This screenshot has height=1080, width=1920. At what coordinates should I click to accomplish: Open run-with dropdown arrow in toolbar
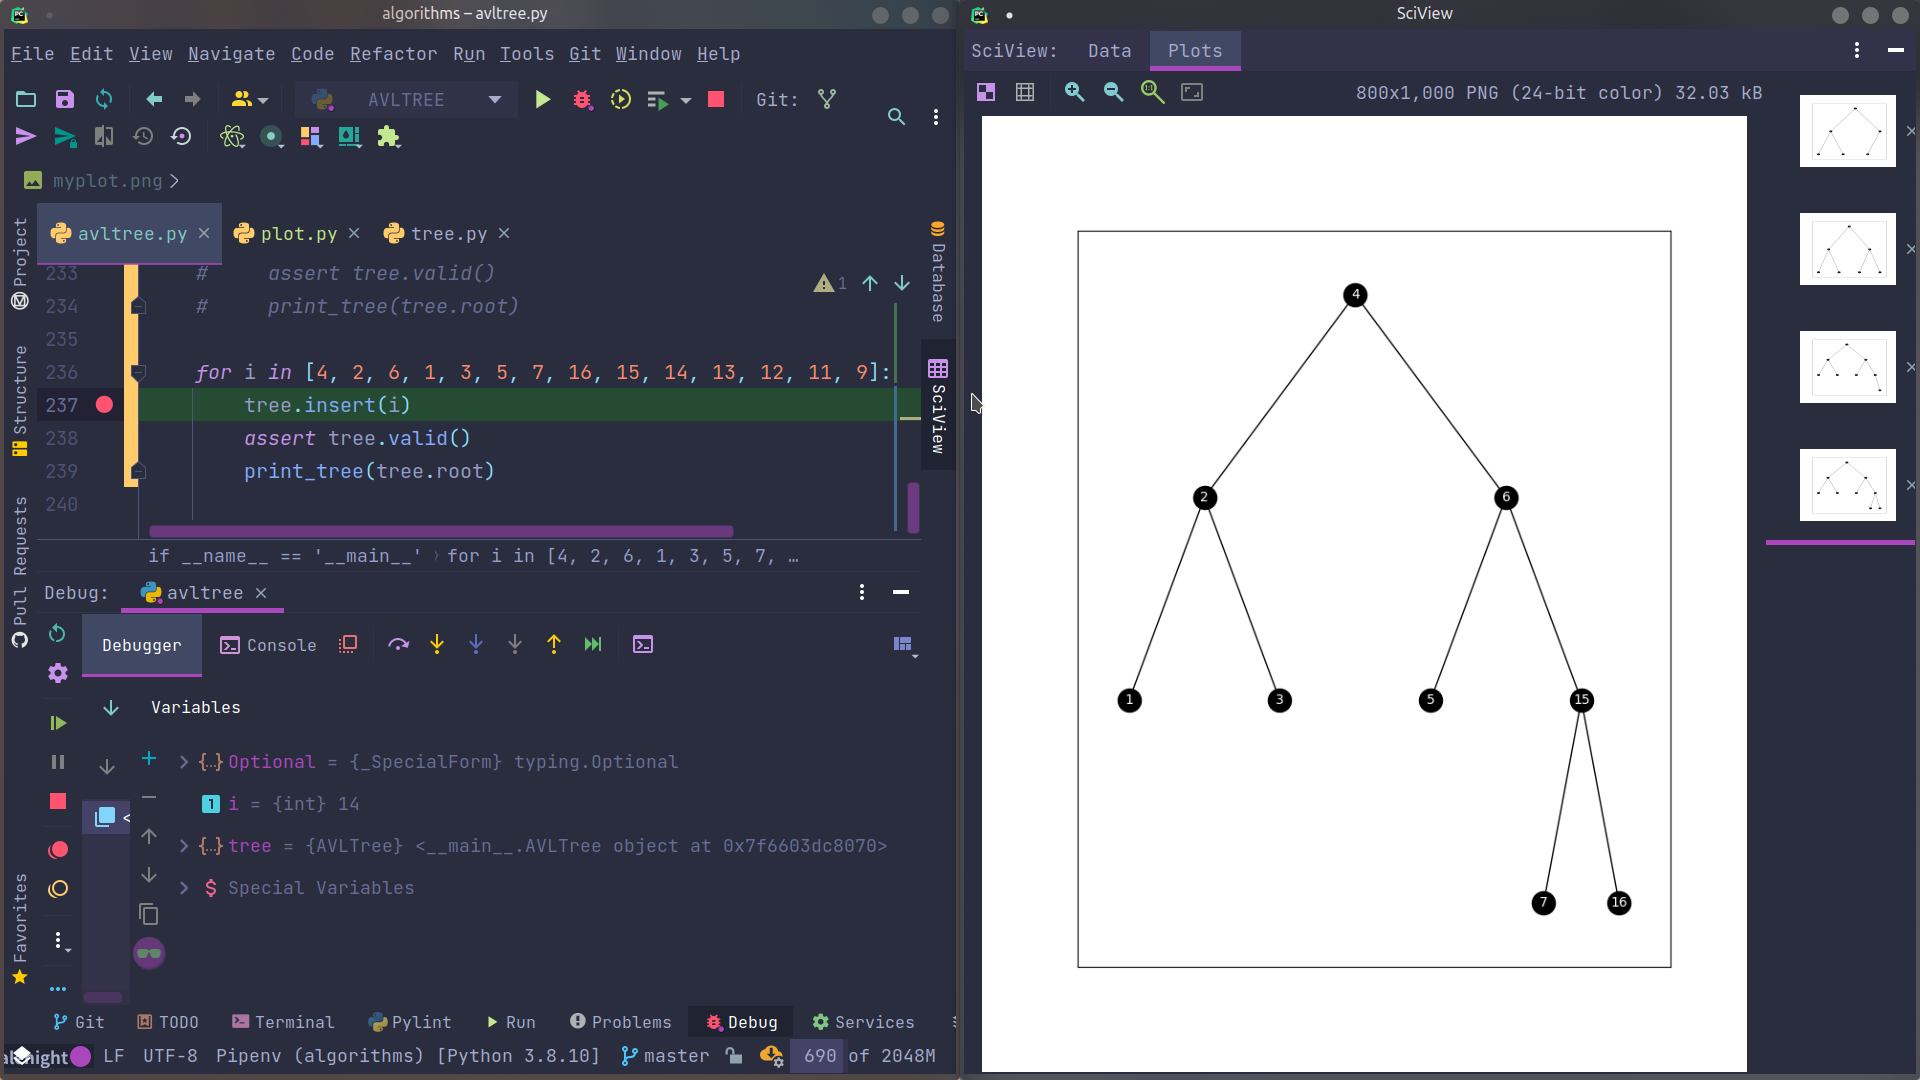tap(686, 100)
